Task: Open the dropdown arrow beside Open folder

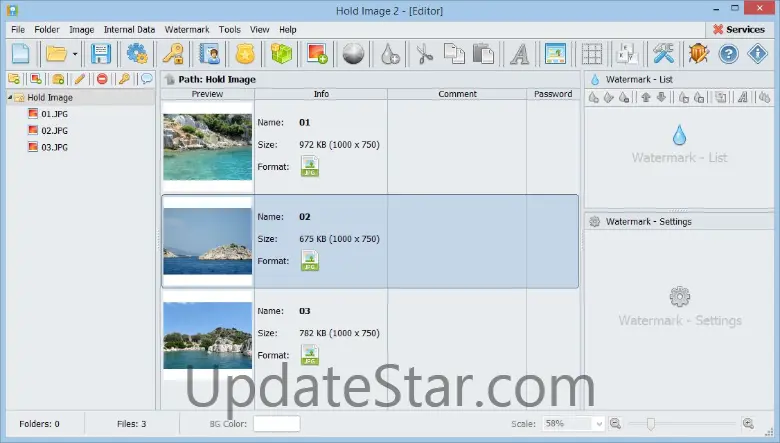Action: click(75, 54)
